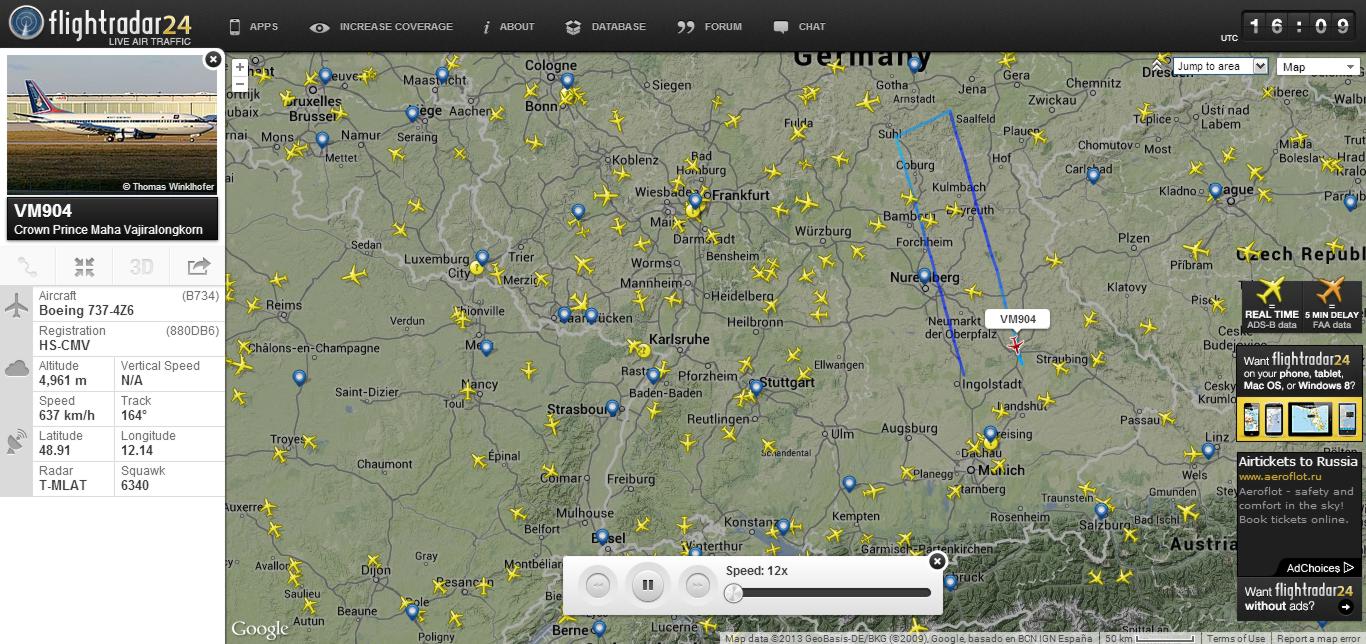Open the Map type dropdown
This screenshot has width=1366, height=644.
(1319, 67)
